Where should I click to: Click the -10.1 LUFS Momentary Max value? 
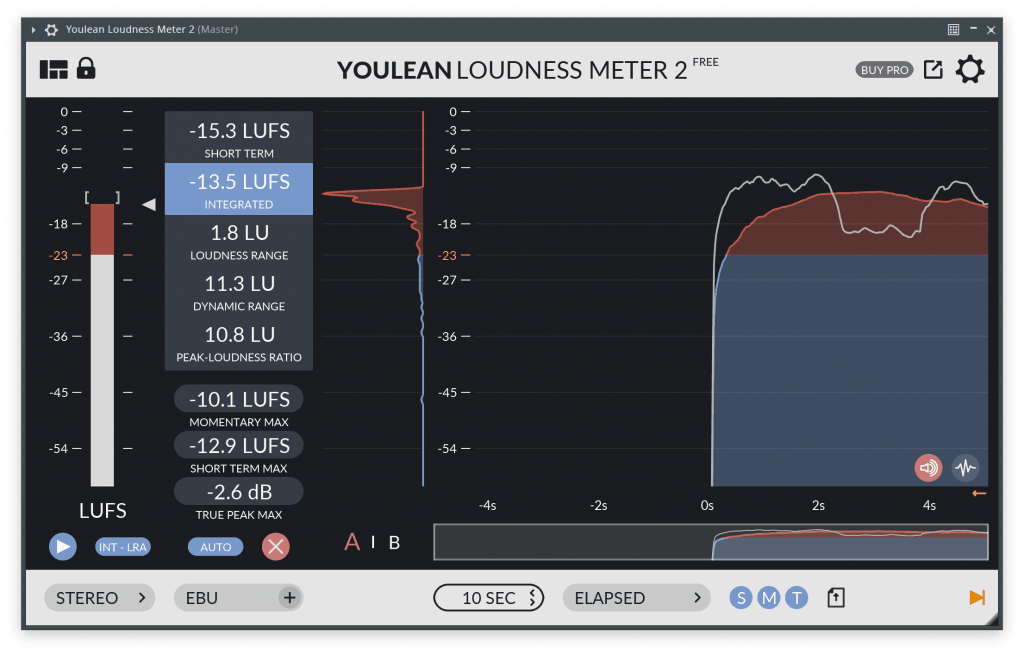point(239,399)
